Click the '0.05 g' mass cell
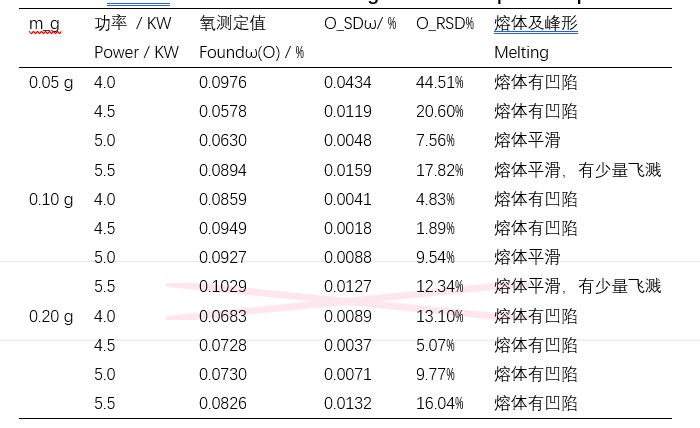The image size is (700, 428). 51,83
